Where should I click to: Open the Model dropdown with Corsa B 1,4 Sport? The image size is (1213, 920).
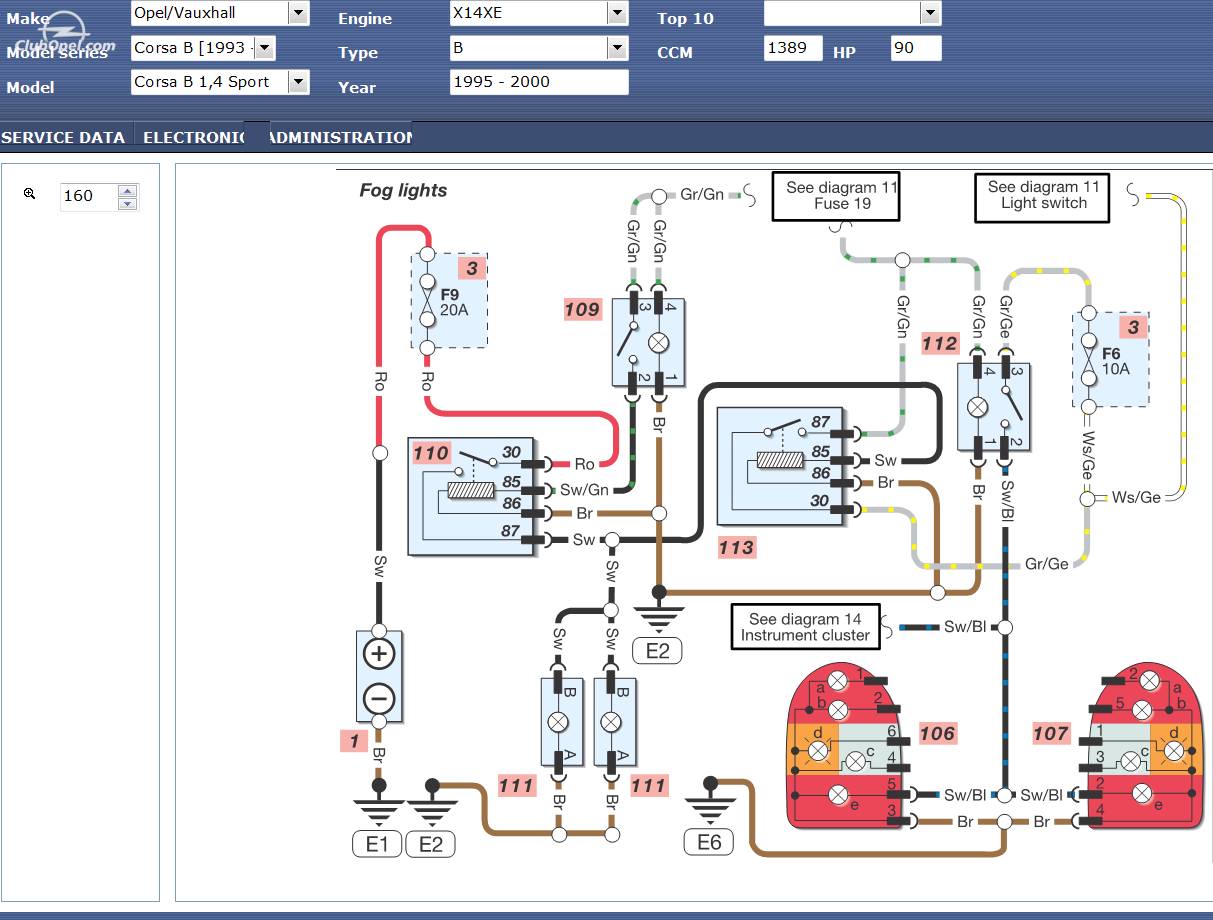(x=220, y=82)
